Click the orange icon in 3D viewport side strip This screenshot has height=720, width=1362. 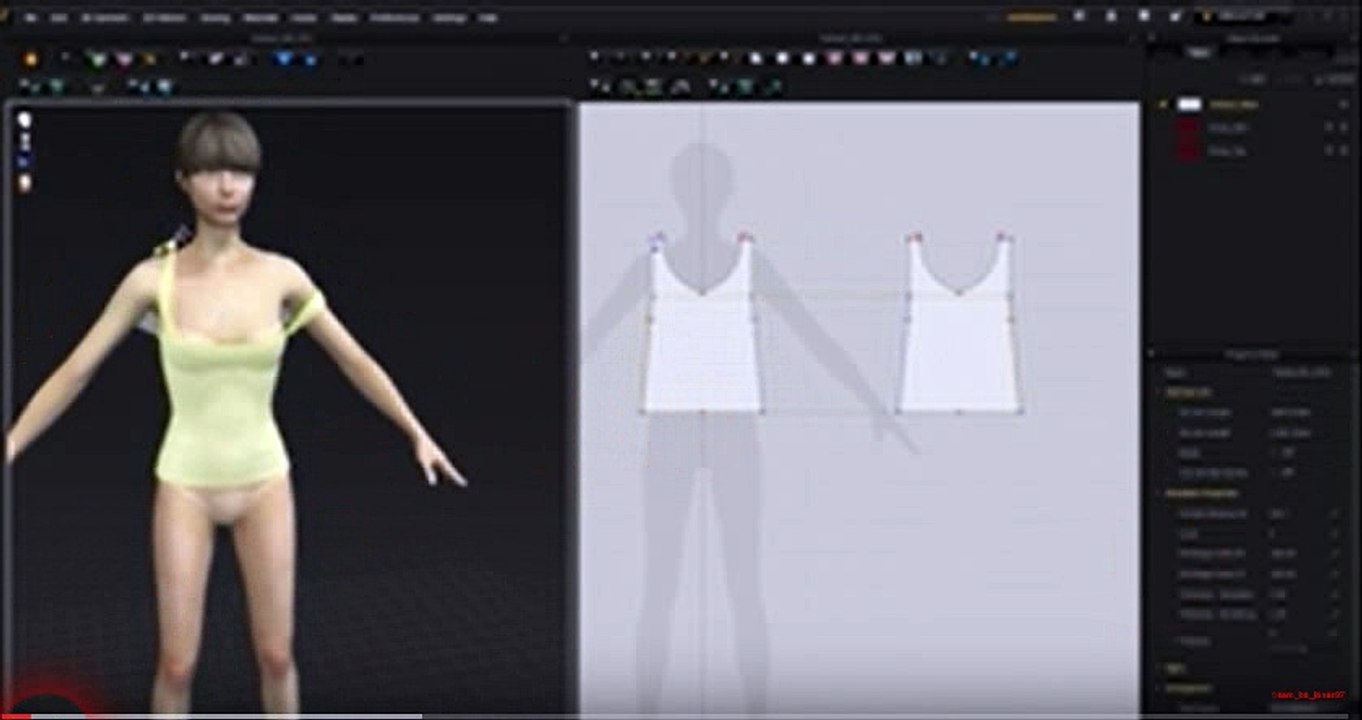tap(25, 183)
